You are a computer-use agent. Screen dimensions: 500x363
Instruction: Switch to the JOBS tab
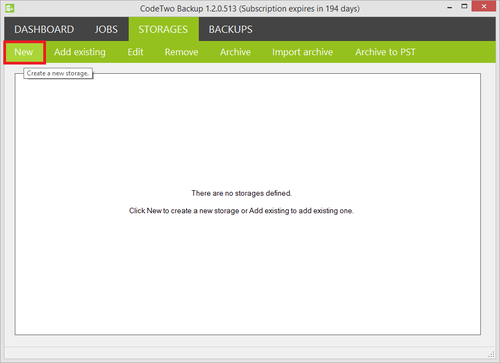coord(106,29)
